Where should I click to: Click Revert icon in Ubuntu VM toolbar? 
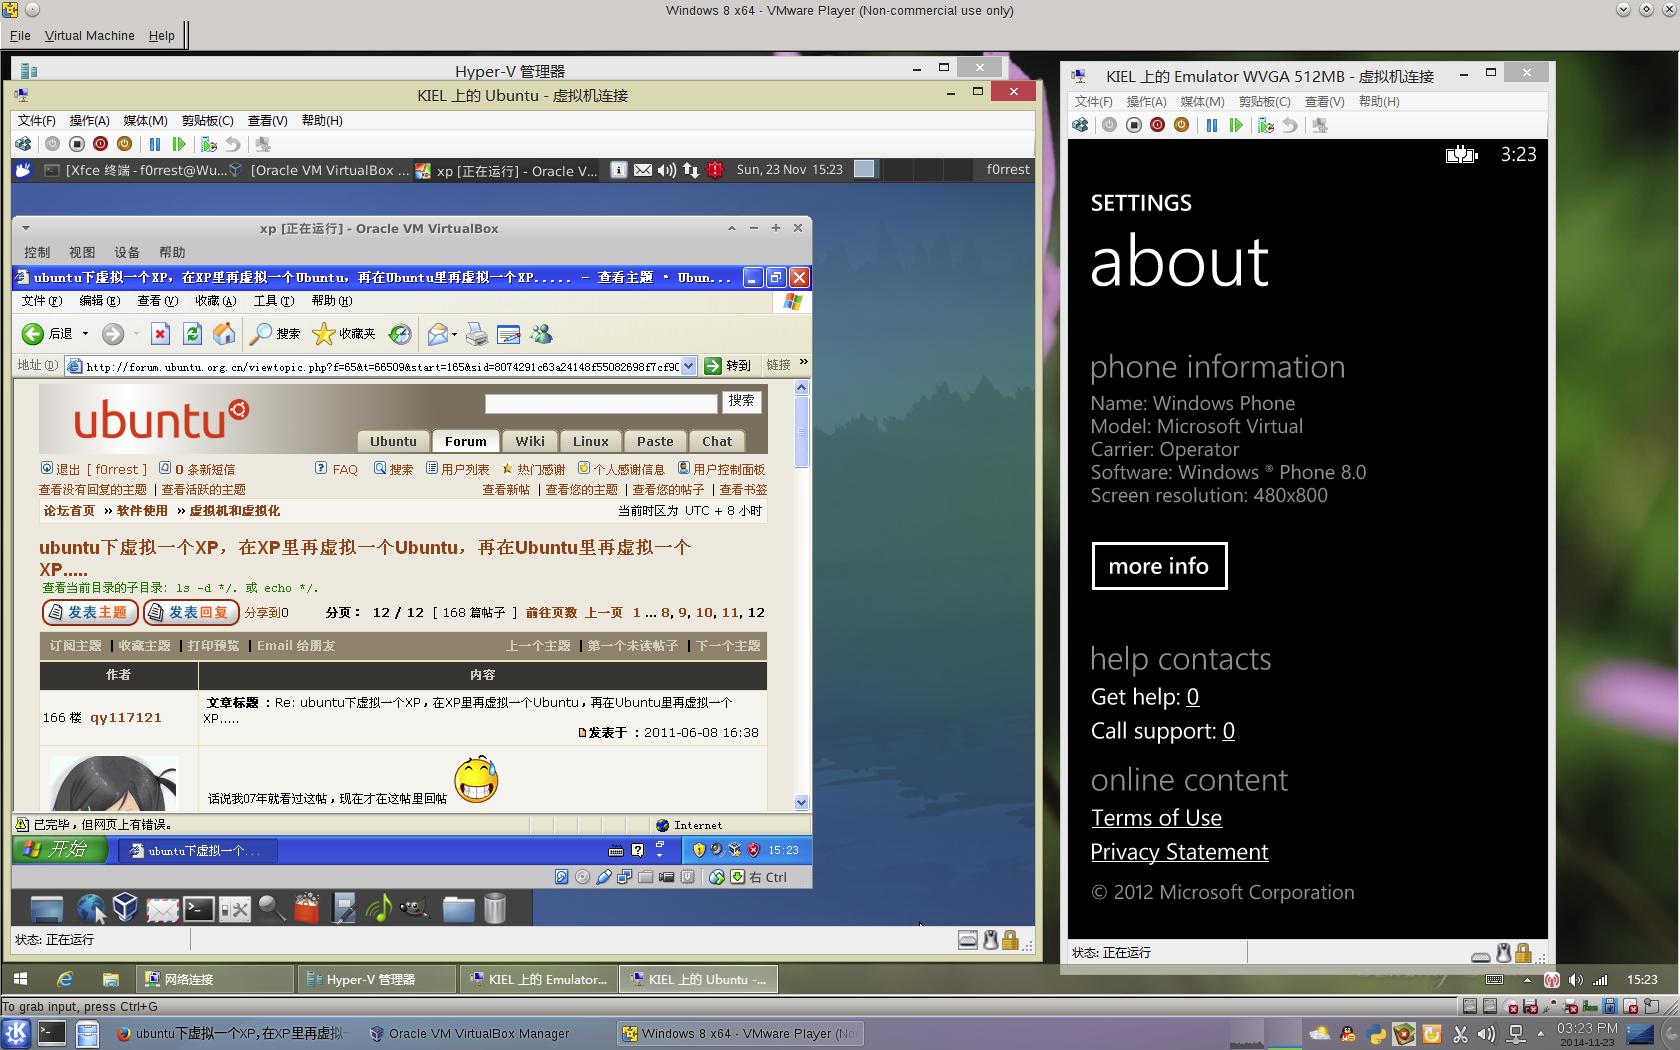[x=233, y=144]
